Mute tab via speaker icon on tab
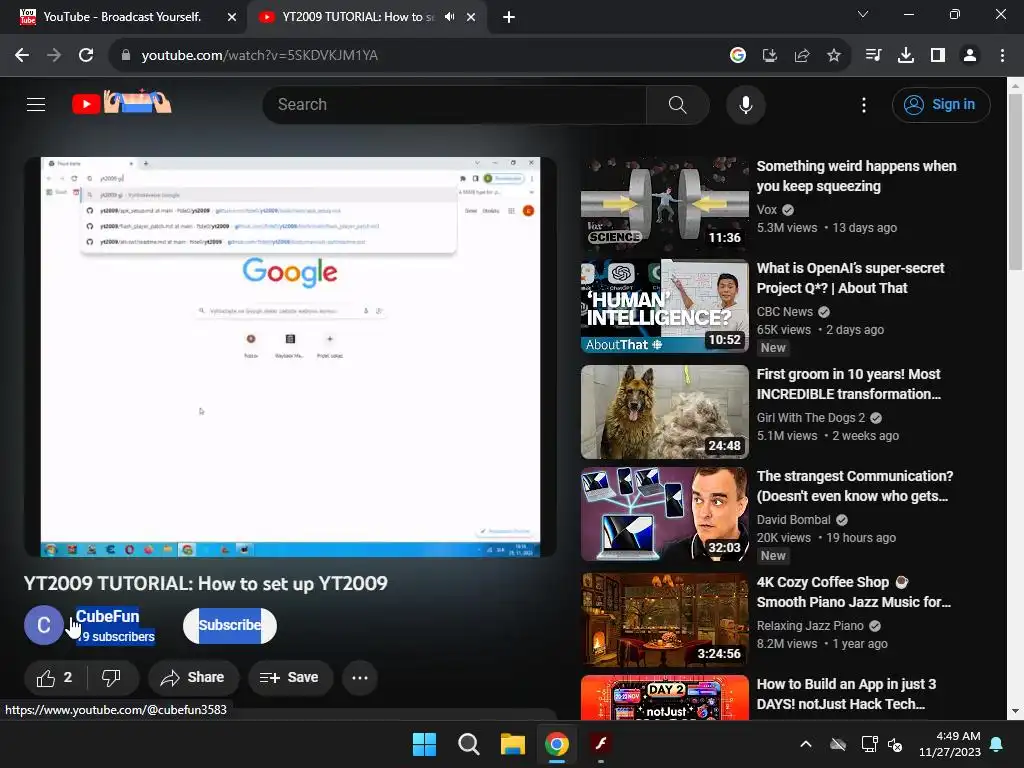1024x768 pixels. pos(449,17)
